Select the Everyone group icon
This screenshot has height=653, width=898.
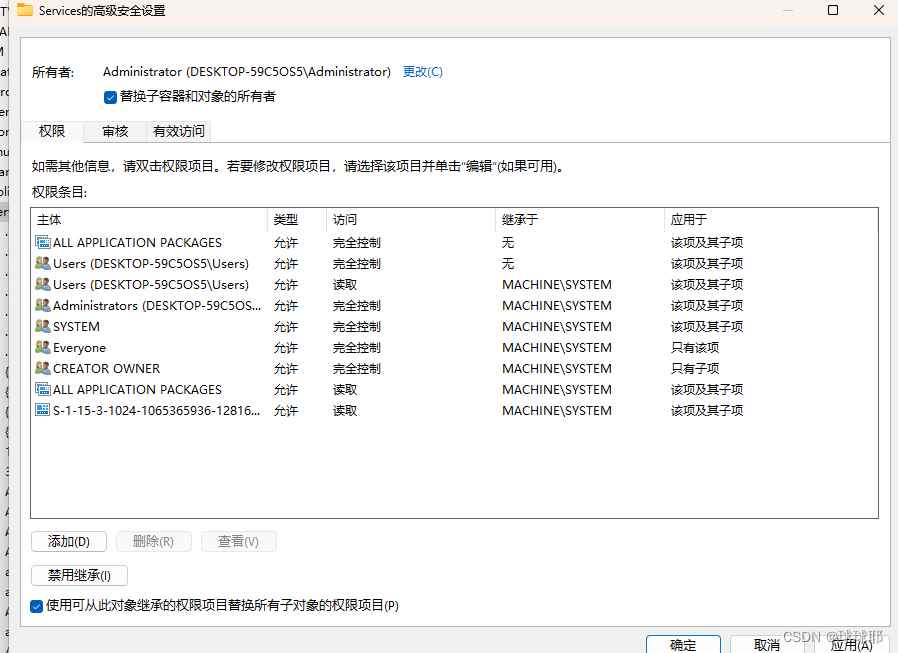(43, 347)
